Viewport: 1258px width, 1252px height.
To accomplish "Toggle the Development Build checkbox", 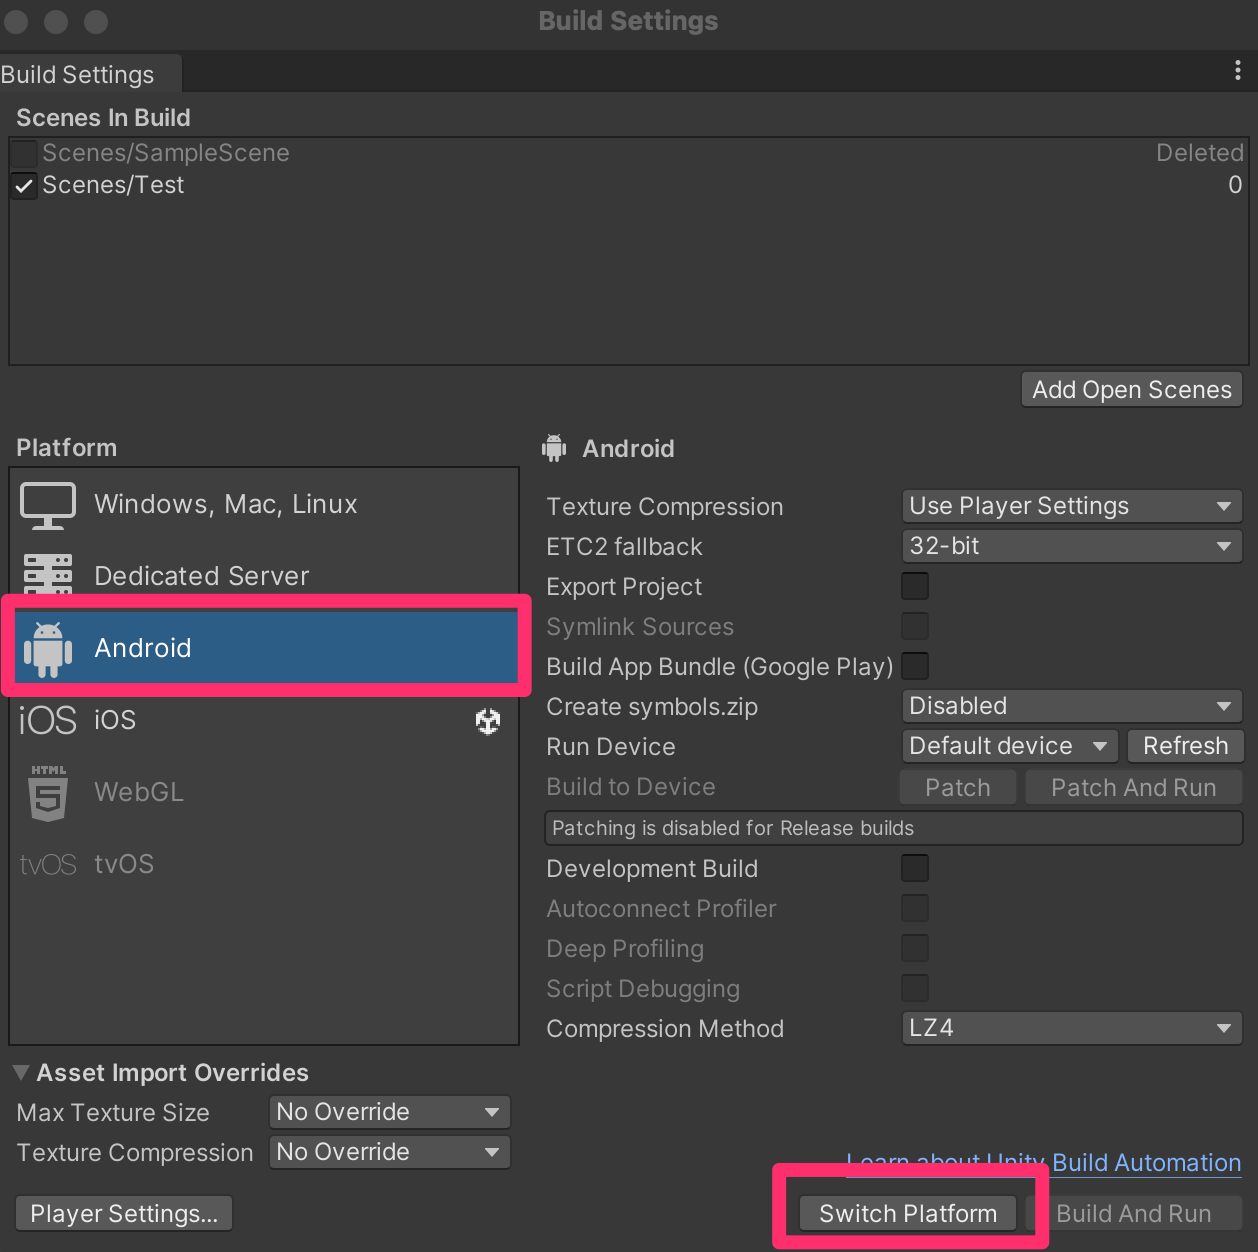I will tap(915, 868).
